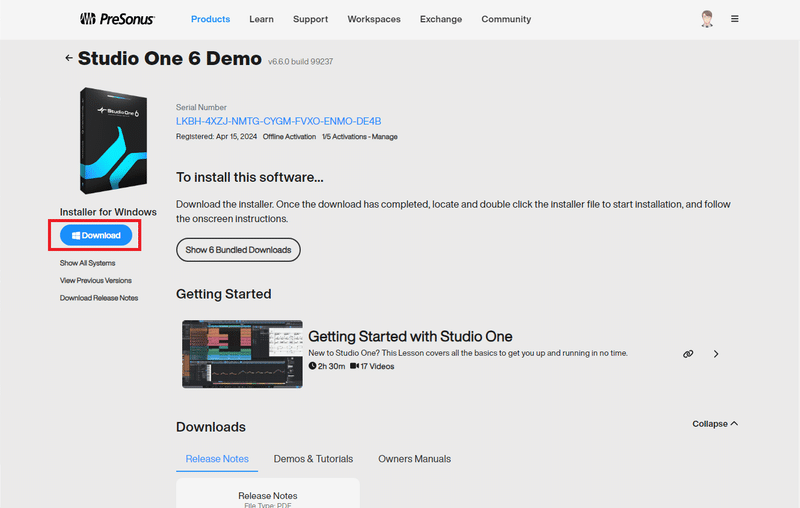Open the Getting Started video thumbnail
The height and width of the screenshot is (508, 800).
(242, 354)
